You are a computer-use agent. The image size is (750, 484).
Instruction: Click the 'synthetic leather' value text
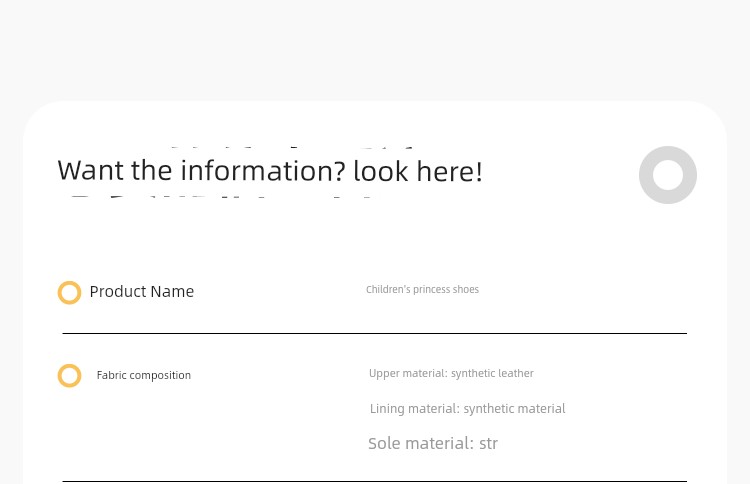pyautogui.click(x=492, y=373)
